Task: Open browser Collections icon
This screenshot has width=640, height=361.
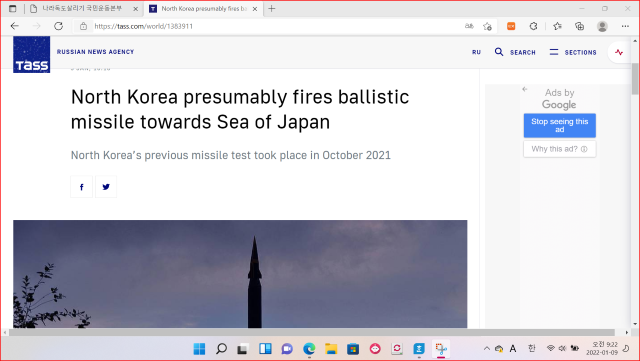Action: (579, 26)
